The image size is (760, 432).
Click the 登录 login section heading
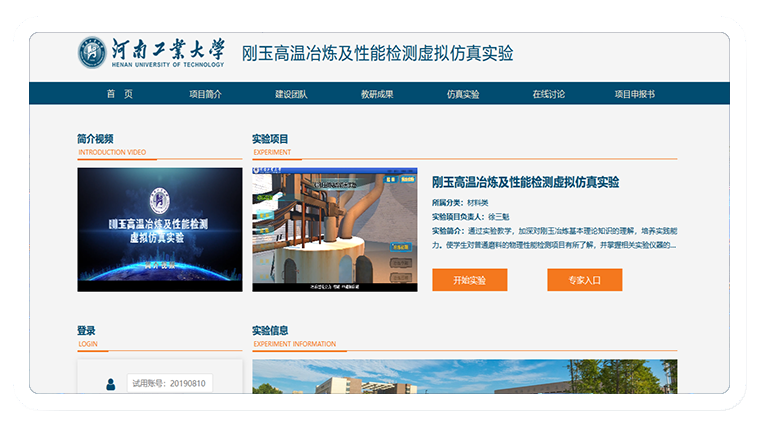point(87,331)
